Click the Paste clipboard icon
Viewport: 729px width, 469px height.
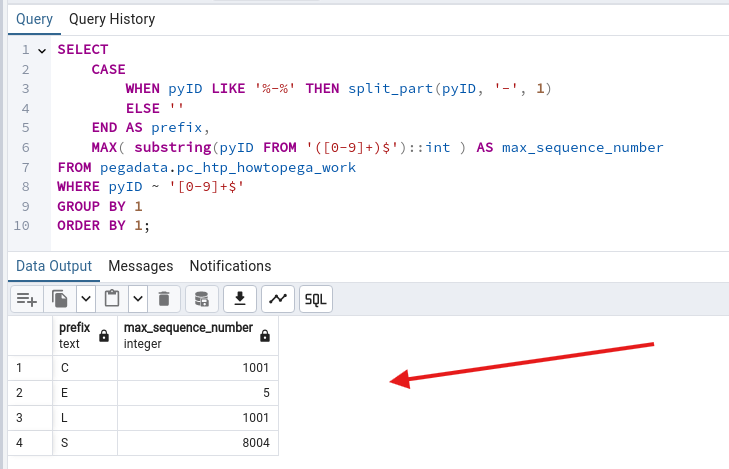click(112, 298)
